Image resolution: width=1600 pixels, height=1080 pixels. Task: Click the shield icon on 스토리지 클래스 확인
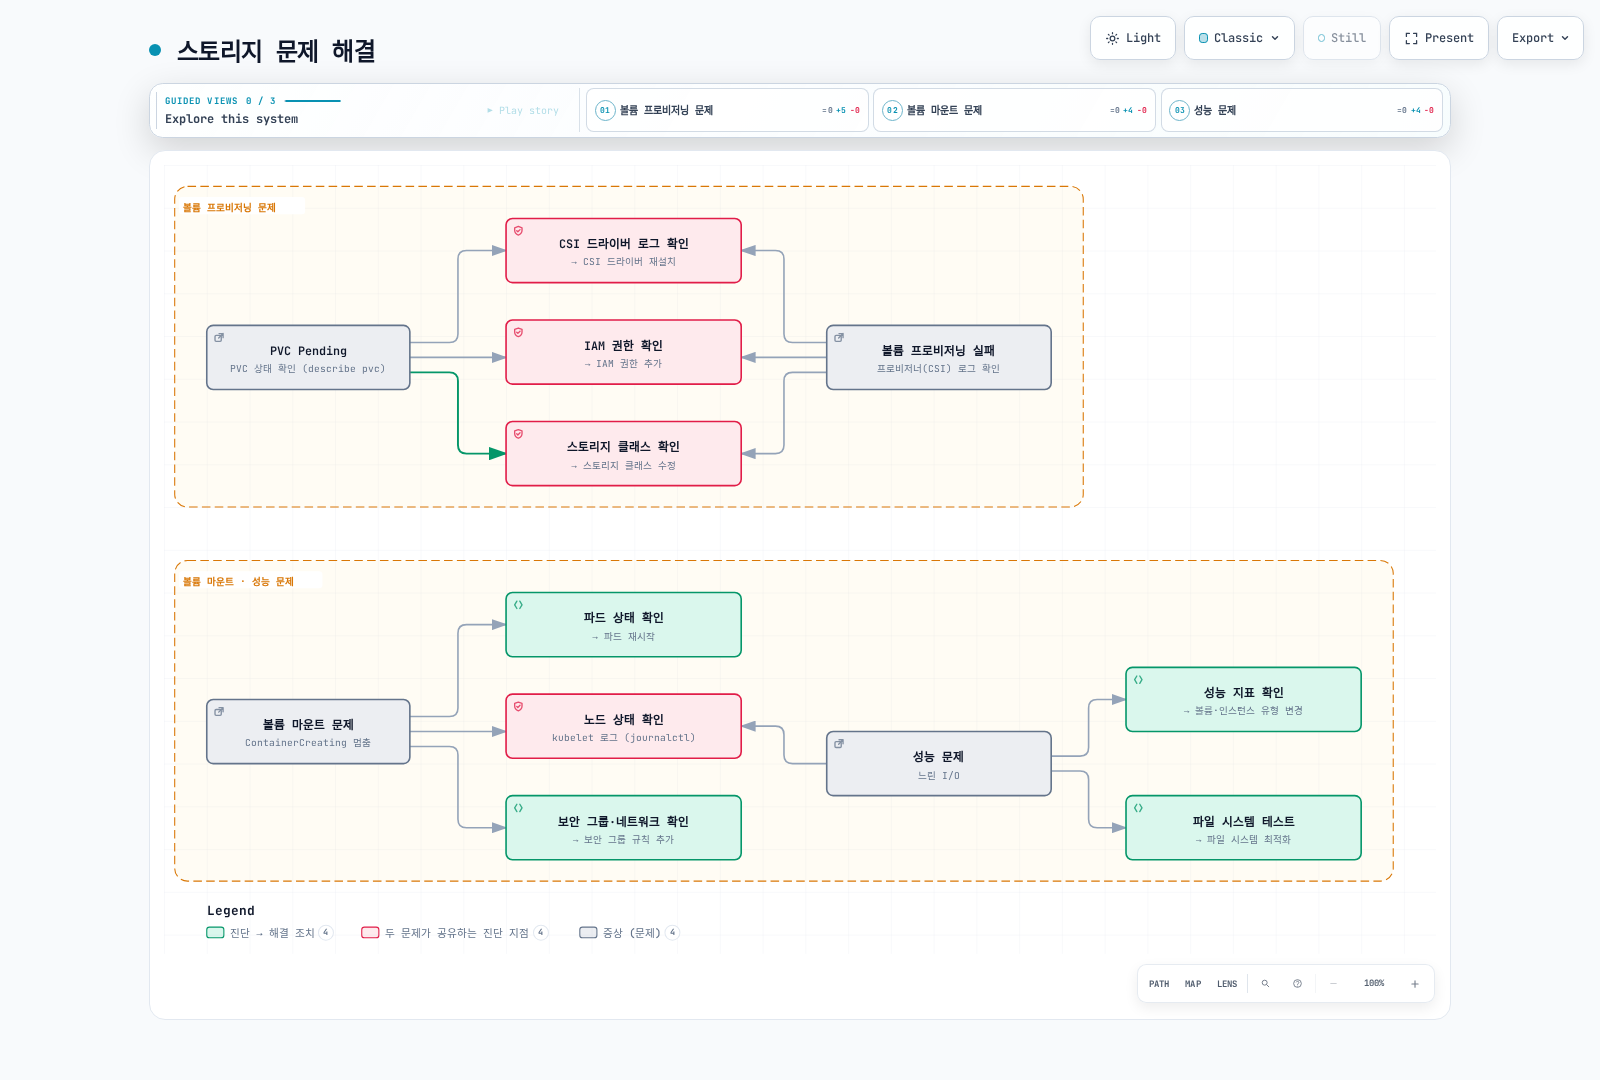click(x=519, y=434)
